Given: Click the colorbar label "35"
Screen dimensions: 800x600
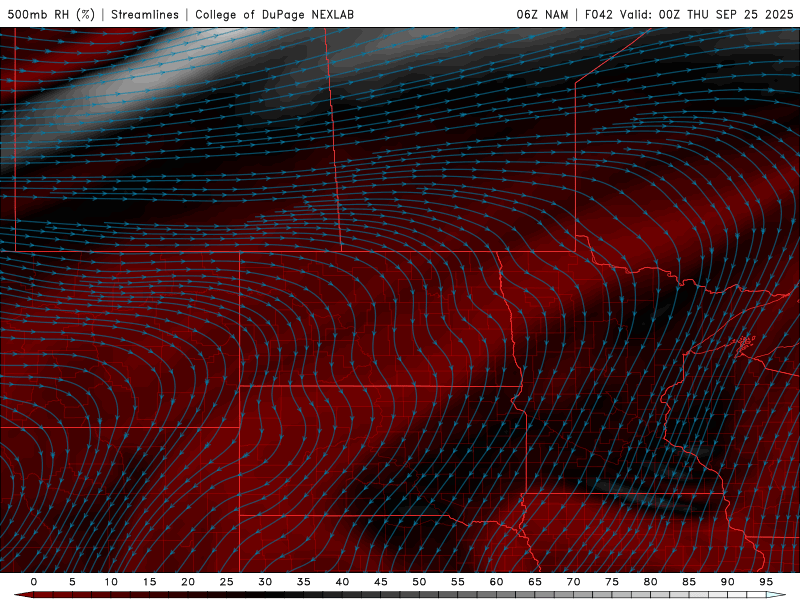Looking at the screenshot, I should (x=304, y=582).
